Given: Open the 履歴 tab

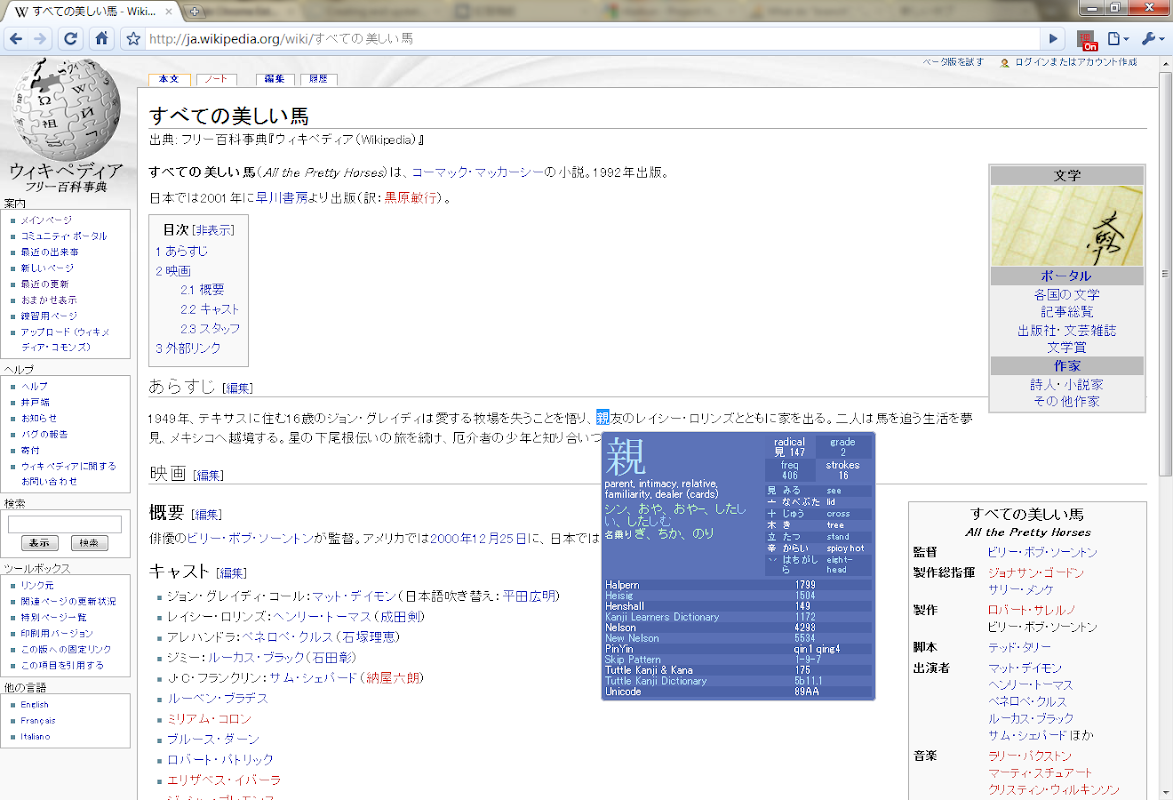Looking at the screenshot, I should [x=318, y=78].
